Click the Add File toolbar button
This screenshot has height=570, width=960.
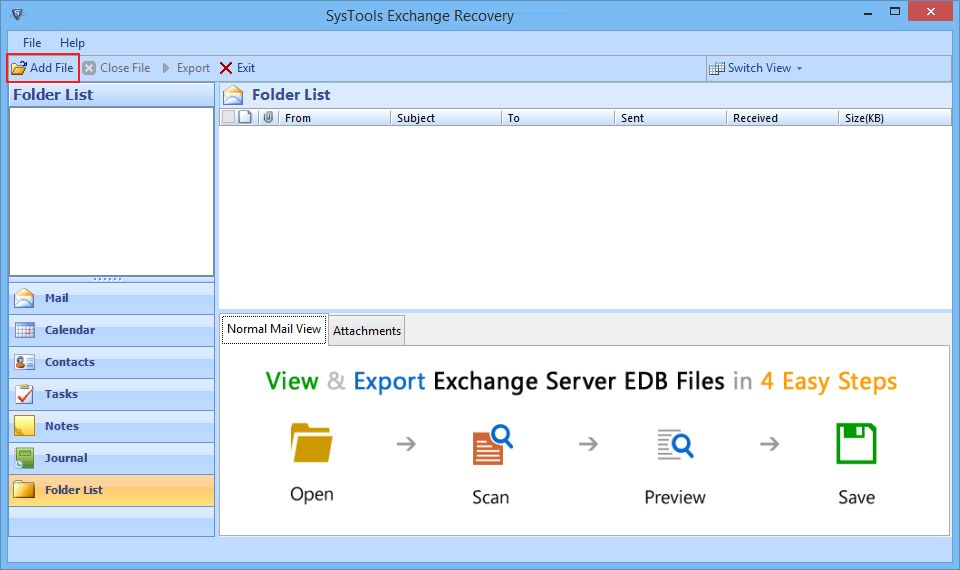pyautogui.click(x=43, y=68)
